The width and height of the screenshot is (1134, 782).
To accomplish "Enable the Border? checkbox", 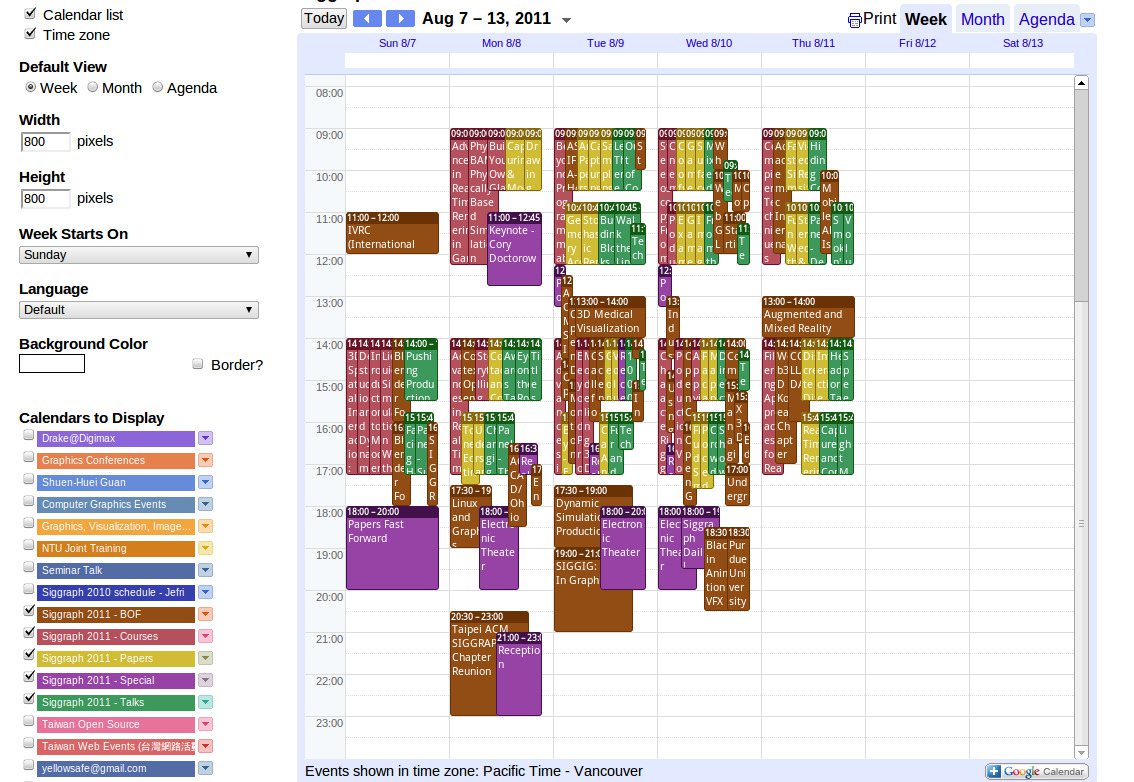I will click(197, 364).
